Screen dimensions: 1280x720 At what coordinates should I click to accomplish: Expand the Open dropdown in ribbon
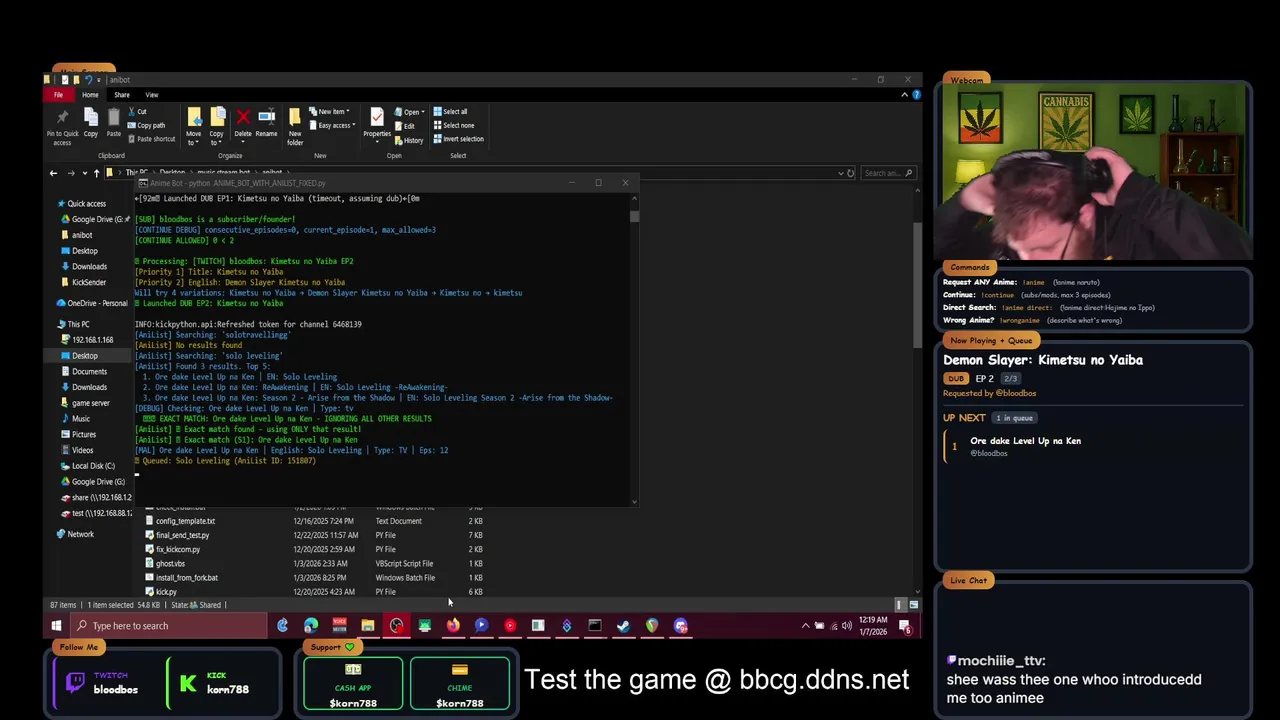(410, 112)
